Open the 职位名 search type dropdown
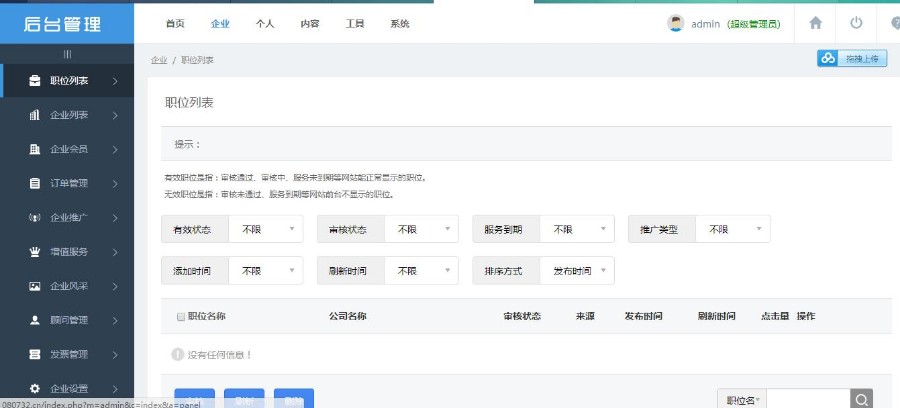 [742, 400]
